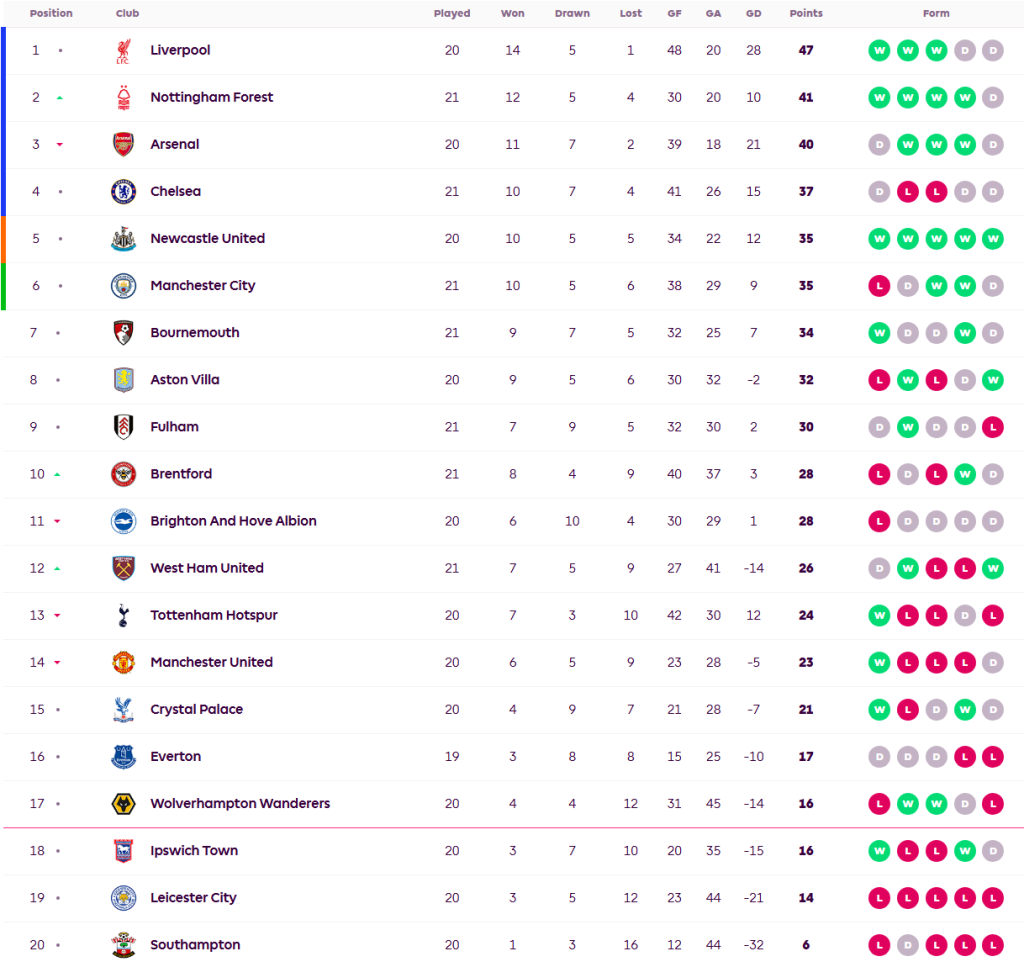Click the Nottingham Forest crest icon
The height and width of the screenshot is (967, 1024).
click(123, 98)
